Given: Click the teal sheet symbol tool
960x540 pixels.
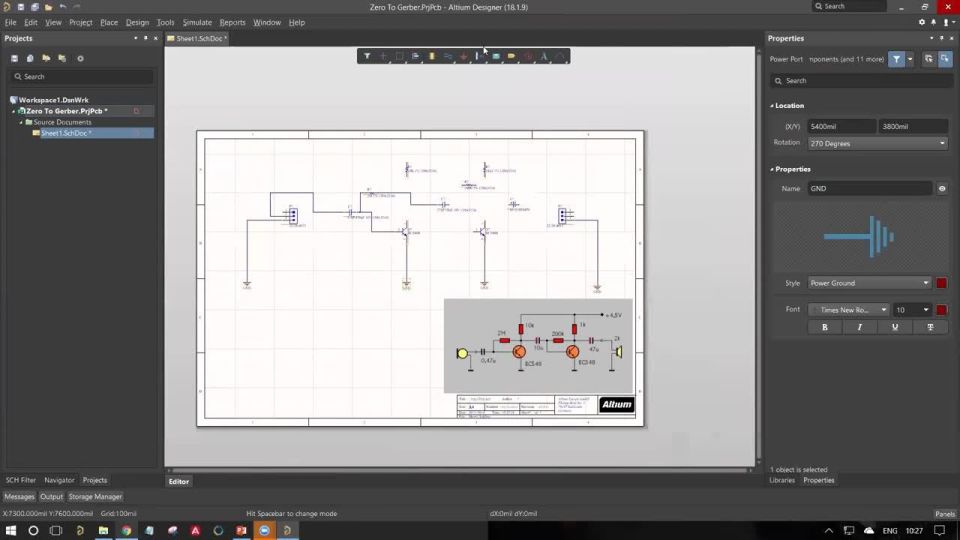Looking at the screenshot, I should pyautogui.click(x=496, y=56).
